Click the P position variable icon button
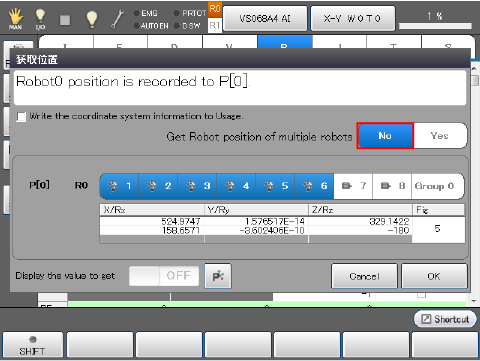 coord(218,276)
